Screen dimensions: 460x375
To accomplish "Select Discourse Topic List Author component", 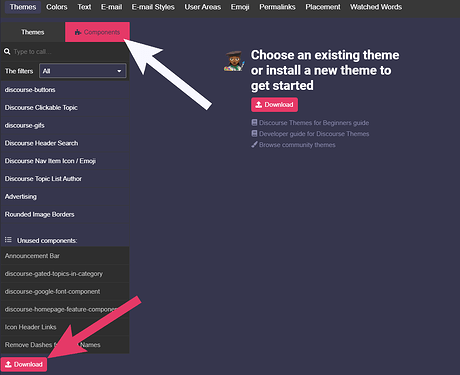I will click(x=65, y=179).
